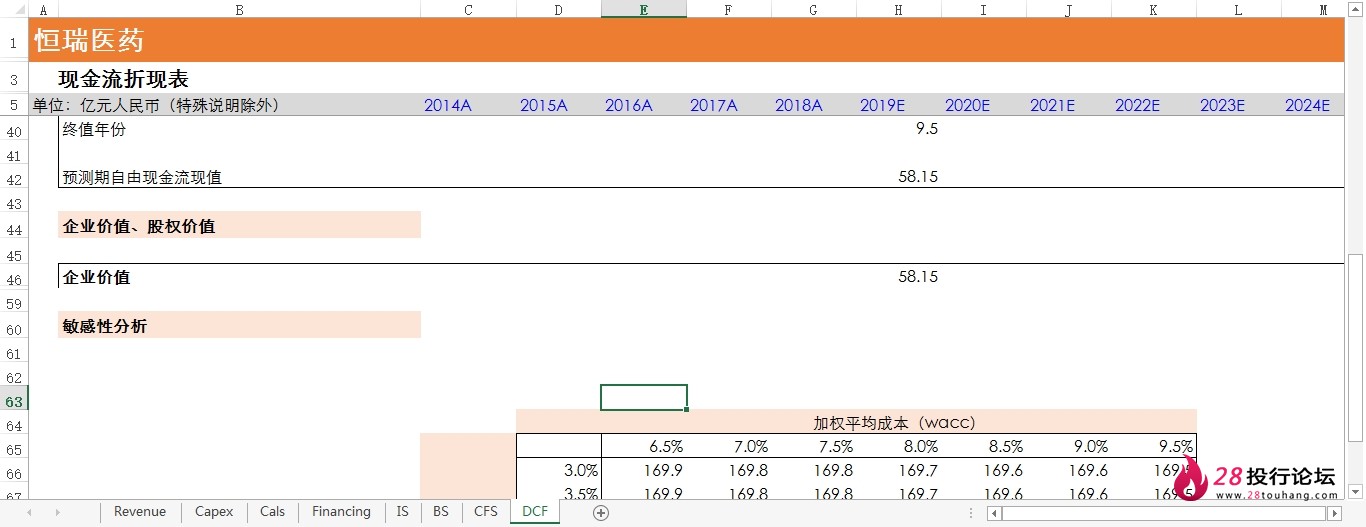The width and height of the screenshot is (1366, 527).
Task: Click the sheet tab bar split handle
Action: pyautogui.click(x=970, y=513)
